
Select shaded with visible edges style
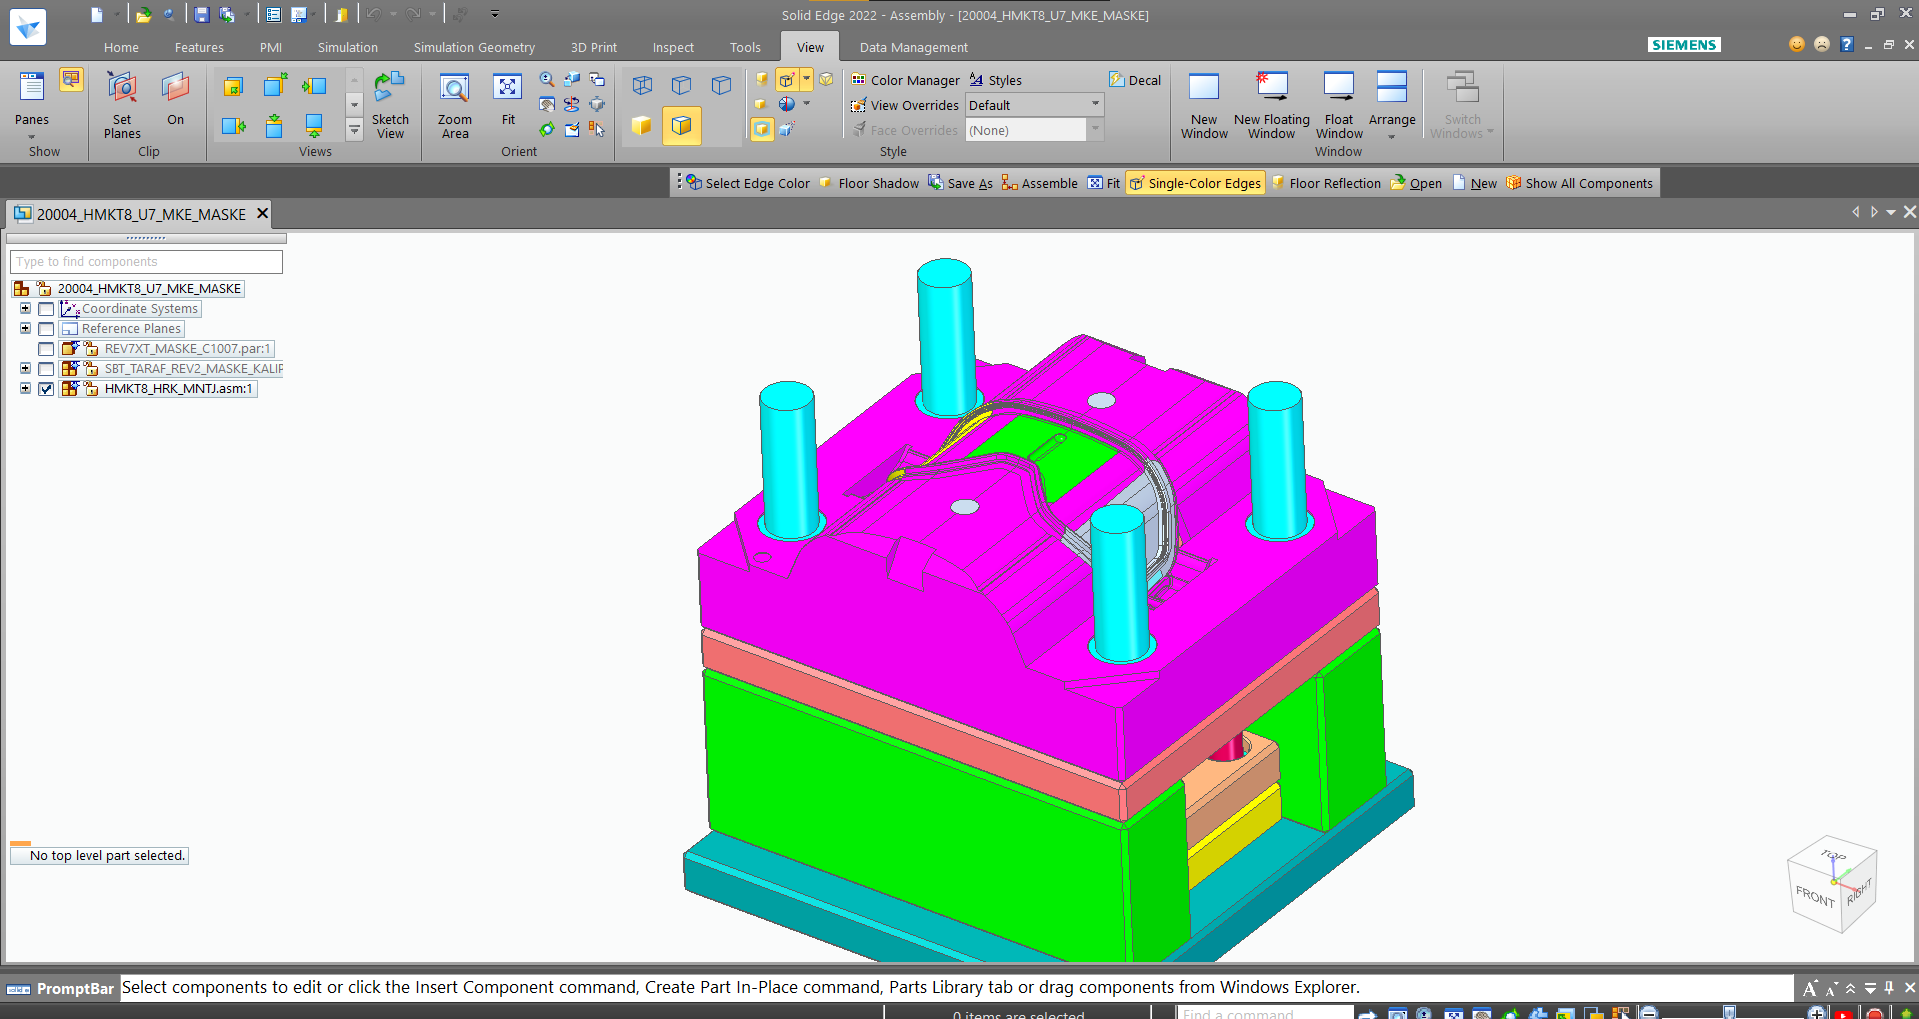pos(682,126)
